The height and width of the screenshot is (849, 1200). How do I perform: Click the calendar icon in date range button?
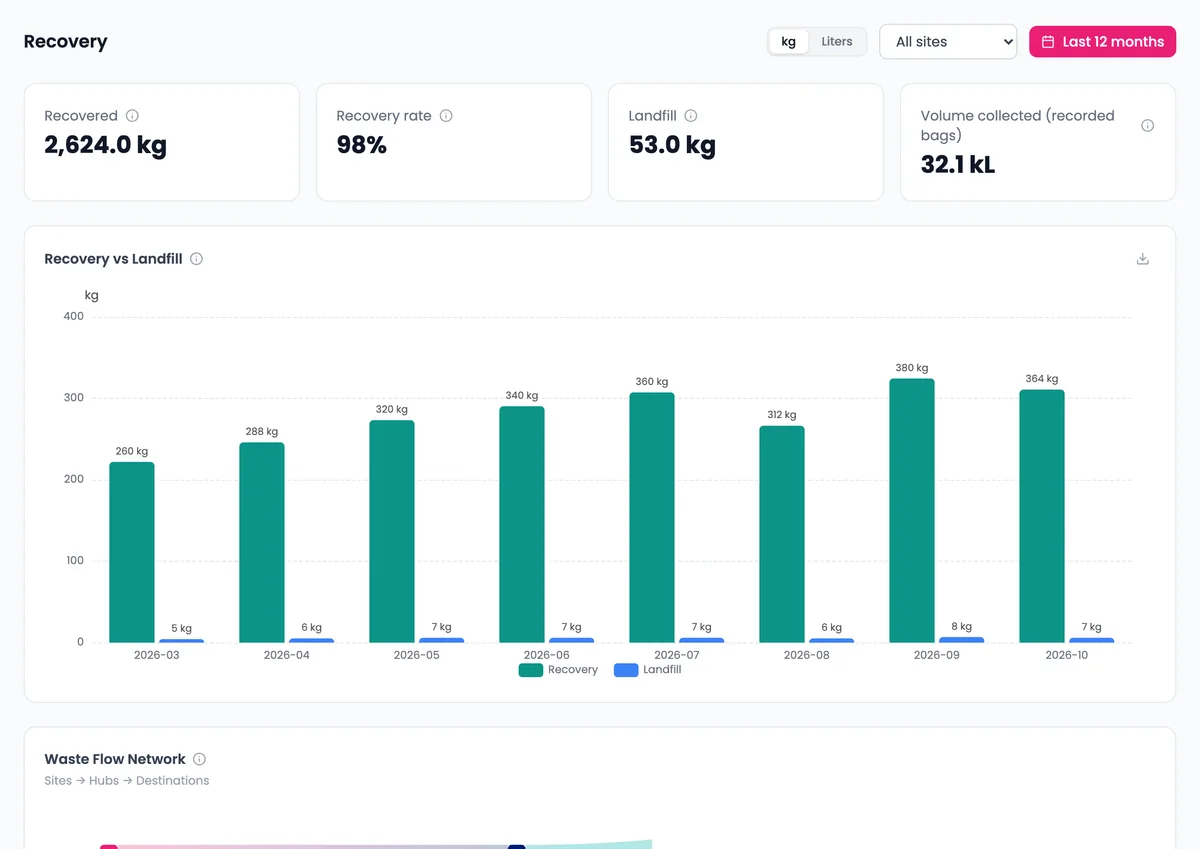point(1048,42)
